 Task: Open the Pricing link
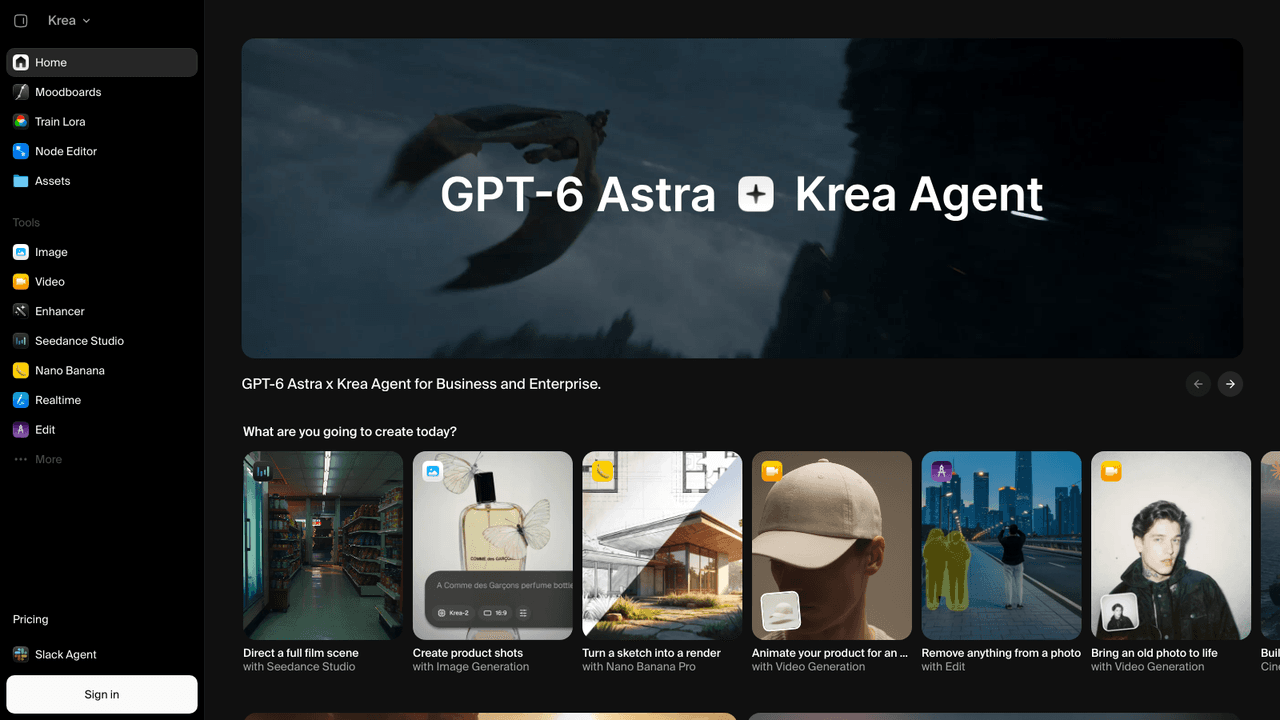[30, 619]
